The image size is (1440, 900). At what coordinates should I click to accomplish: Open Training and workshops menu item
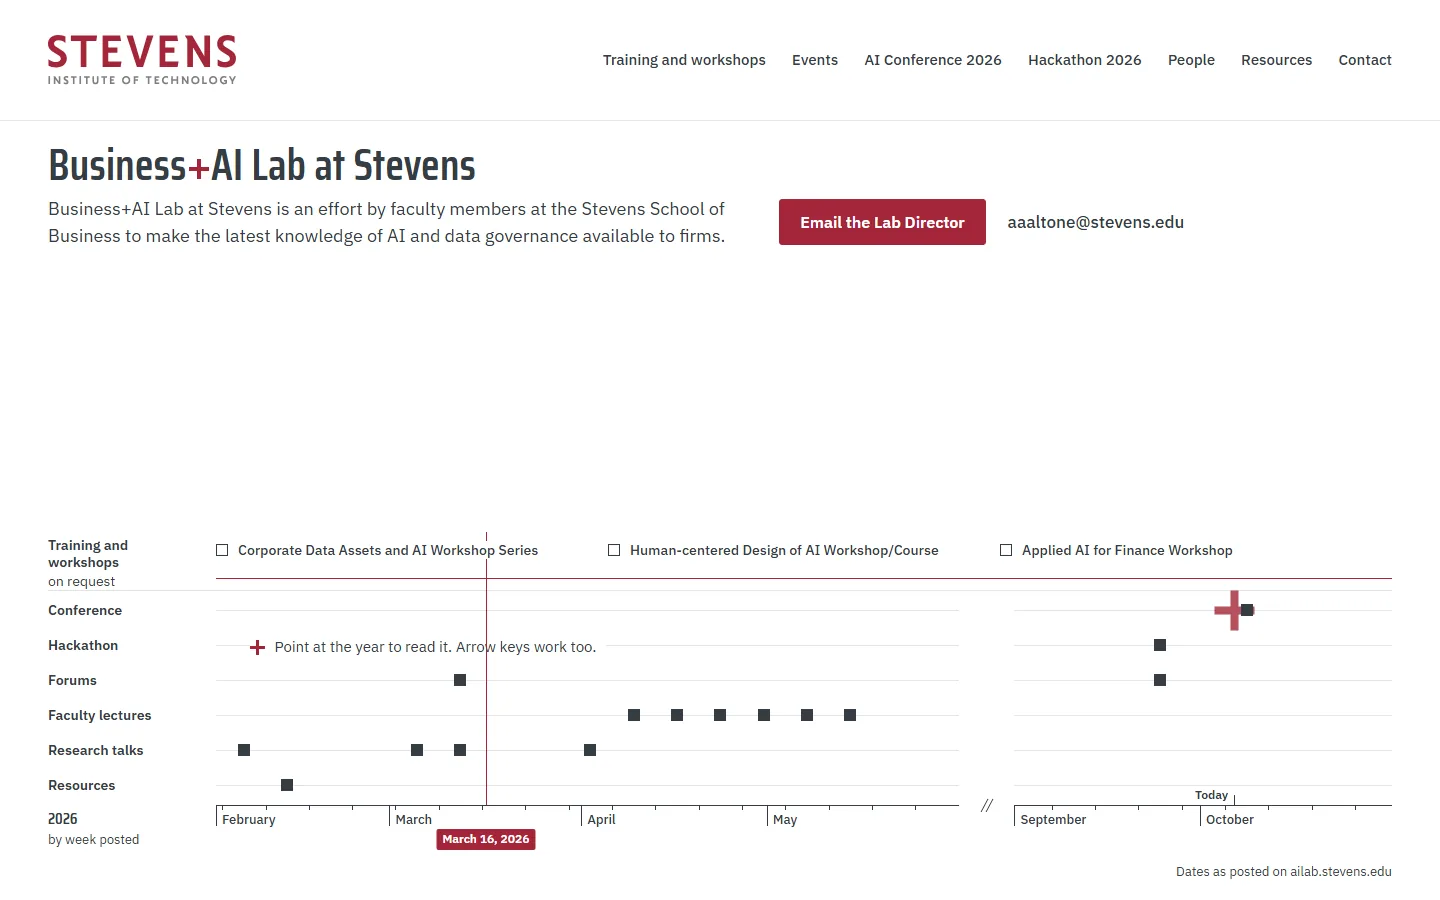(x=684, y=60)
